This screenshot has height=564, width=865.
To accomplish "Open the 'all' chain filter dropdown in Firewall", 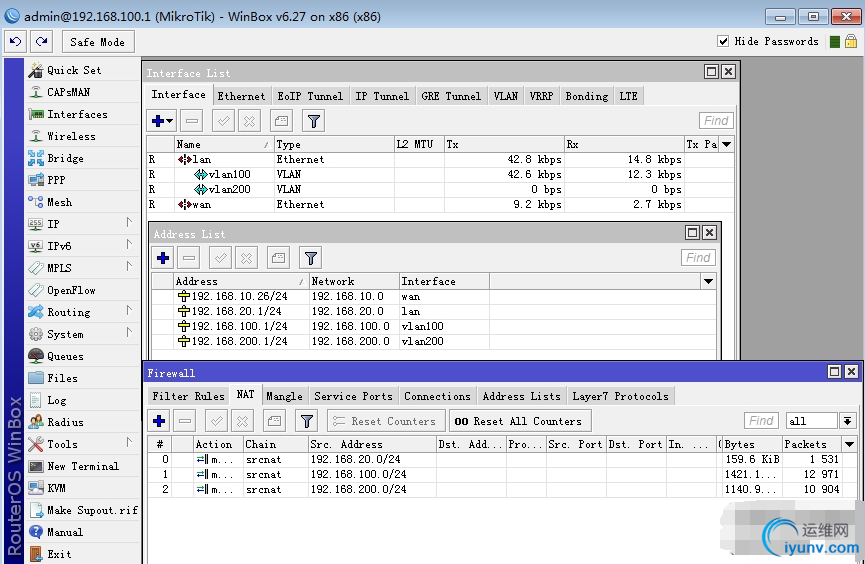I will 848,421.
